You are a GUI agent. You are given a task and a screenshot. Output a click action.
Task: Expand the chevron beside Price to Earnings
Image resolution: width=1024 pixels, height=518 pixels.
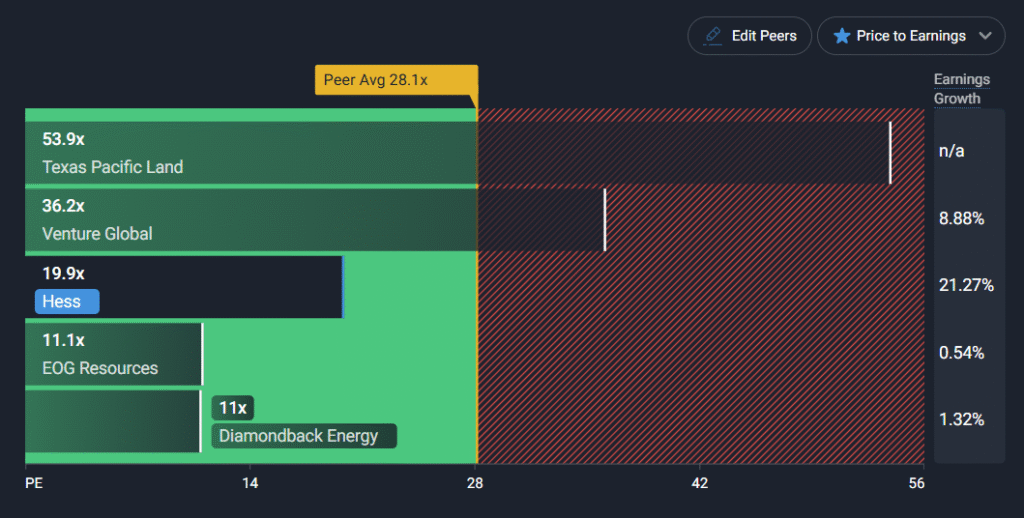[x=985, y=36]
